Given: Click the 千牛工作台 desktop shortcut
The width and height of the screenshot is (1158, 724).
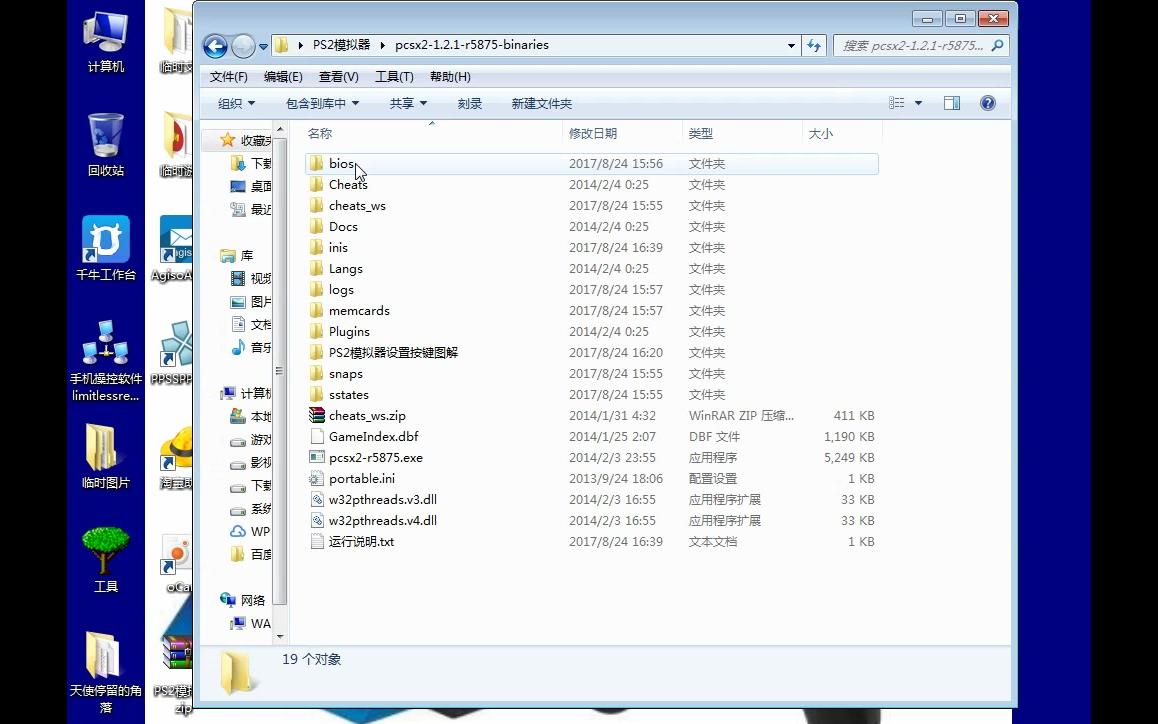Looking at the screenshot, I should click(x=106, y=248).
